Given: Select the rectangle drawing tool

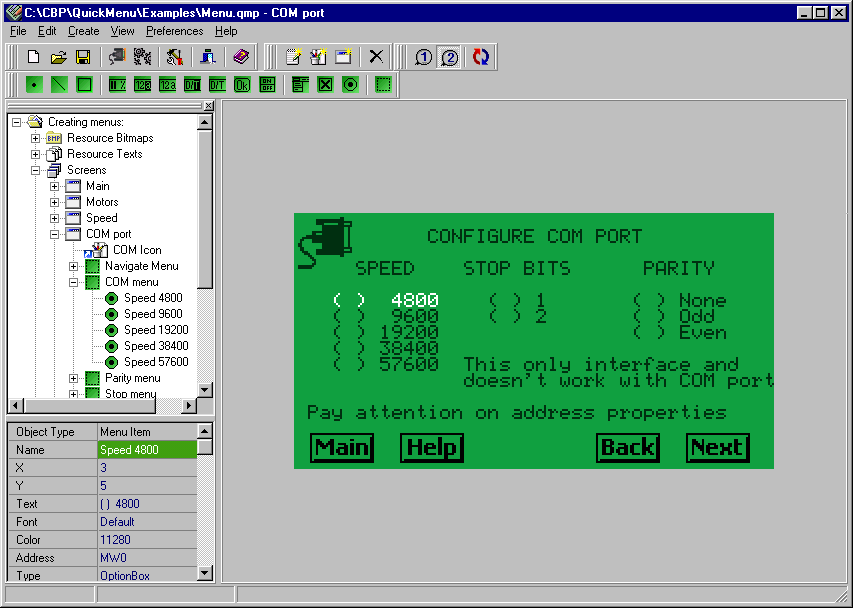Looking at the screenshot, I should pyautogui.click(x=84, y=85).
